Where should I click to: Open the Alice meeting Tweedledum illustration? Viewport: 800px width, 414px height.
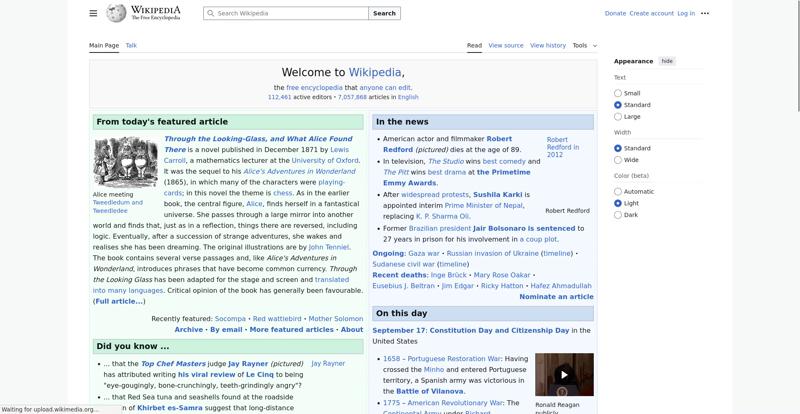coord(126,162)
